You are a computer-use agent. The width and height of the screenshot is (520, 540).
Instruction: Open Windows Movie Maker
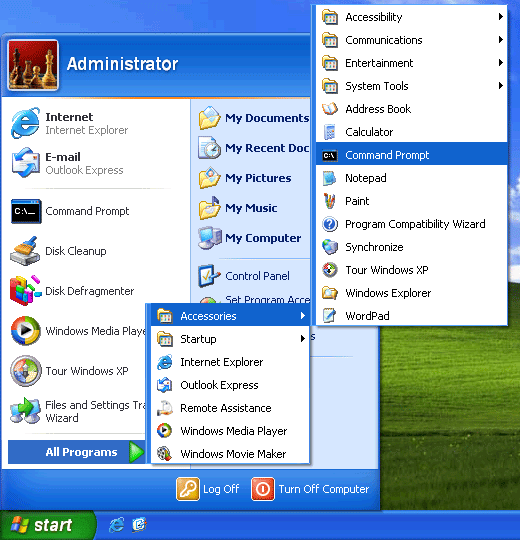[230, 454]
